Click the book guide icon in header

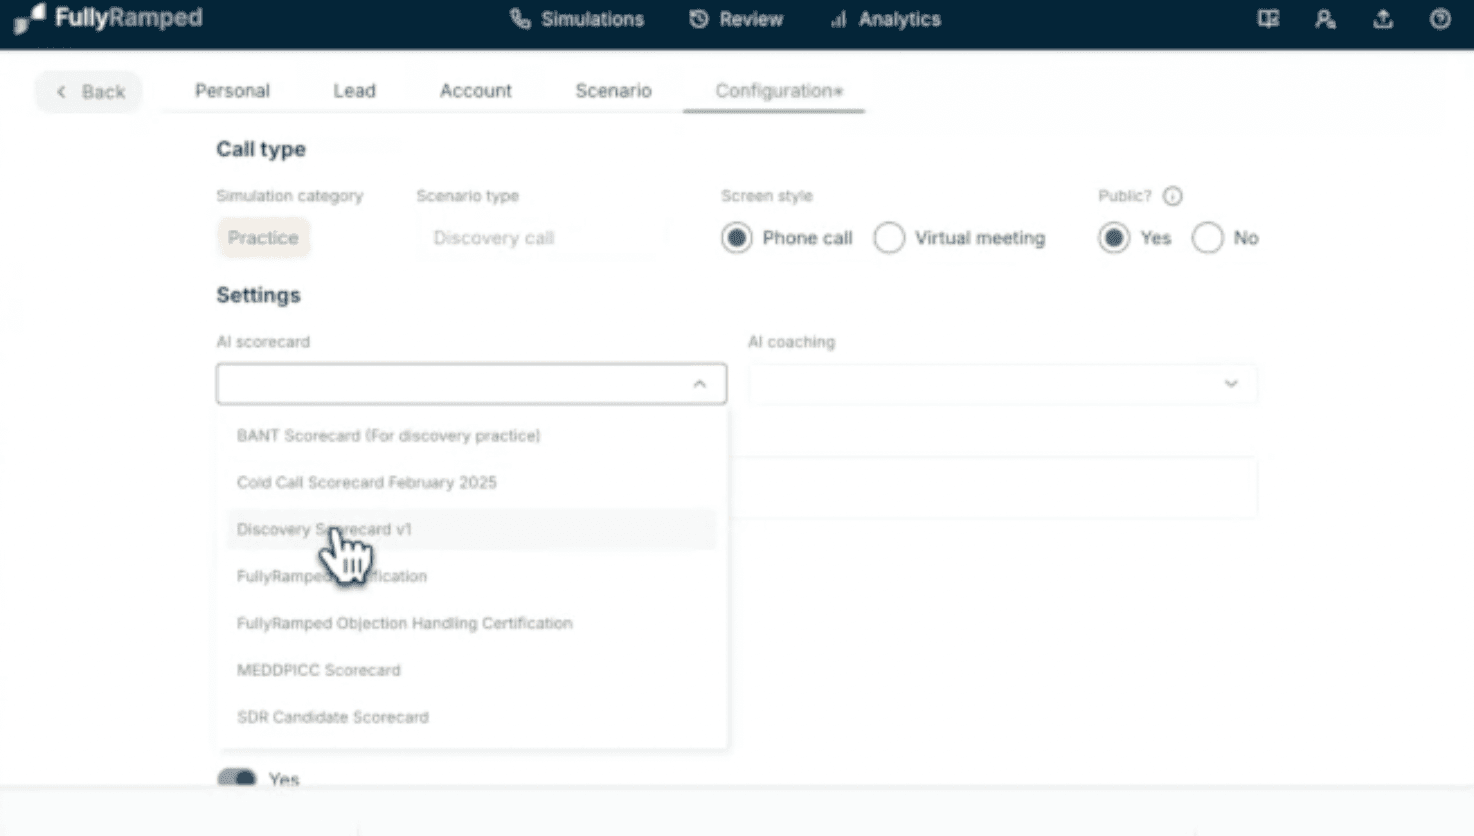click(1268, 19)
